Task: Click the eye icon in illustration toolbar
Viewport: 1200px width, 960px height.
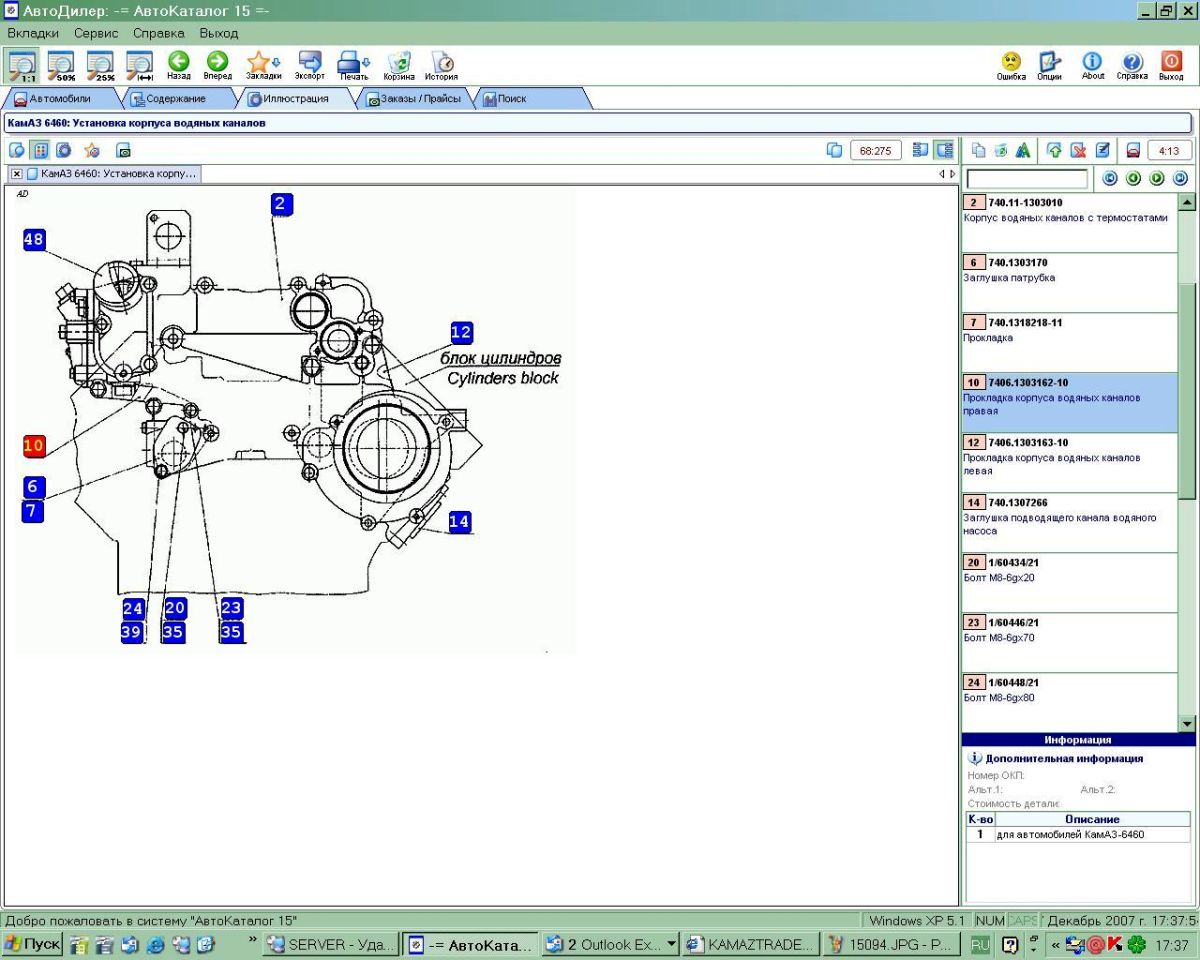Action: [124, 151]
